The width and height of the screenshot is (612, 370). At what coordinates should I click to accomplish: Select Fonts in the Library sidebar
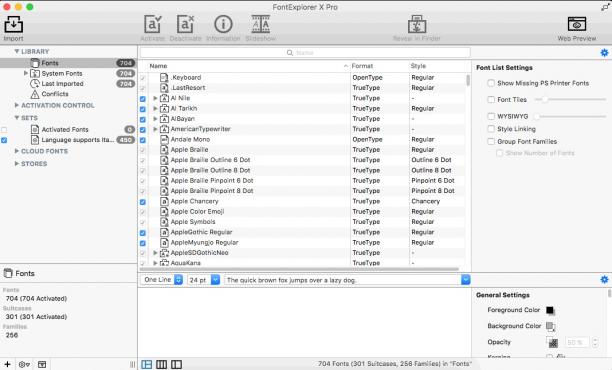68,63
